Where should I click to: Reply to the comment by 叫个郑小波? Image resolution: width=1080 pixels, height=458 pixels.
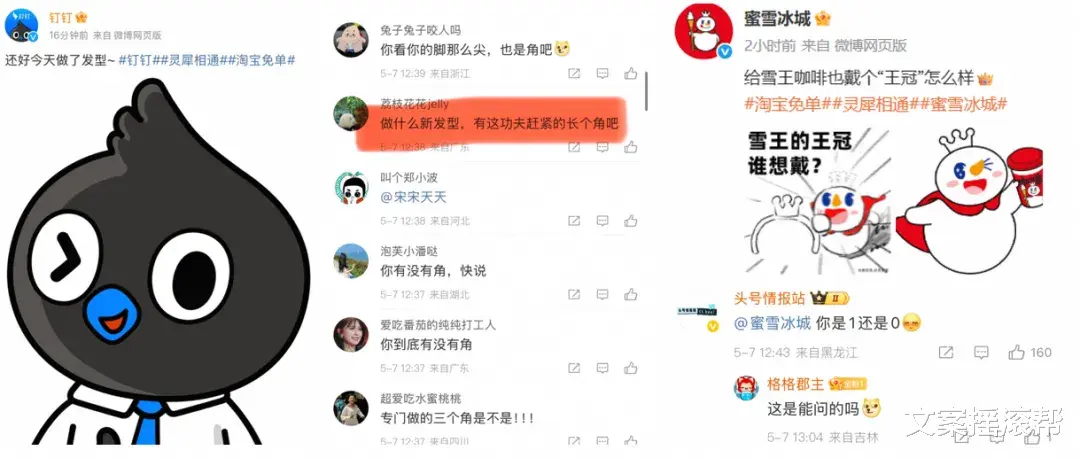(602, 221)
